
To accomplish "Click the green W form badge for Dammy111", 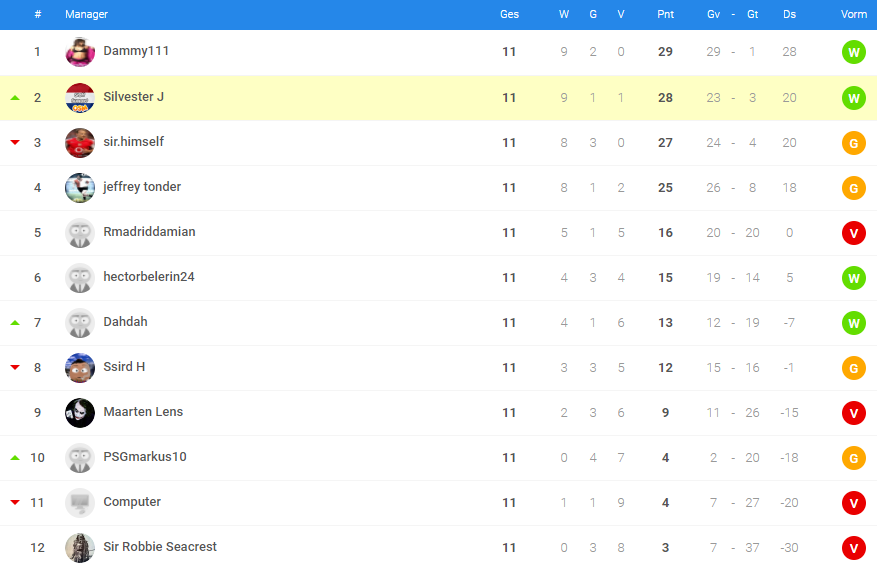I will [x=853, y=52].
